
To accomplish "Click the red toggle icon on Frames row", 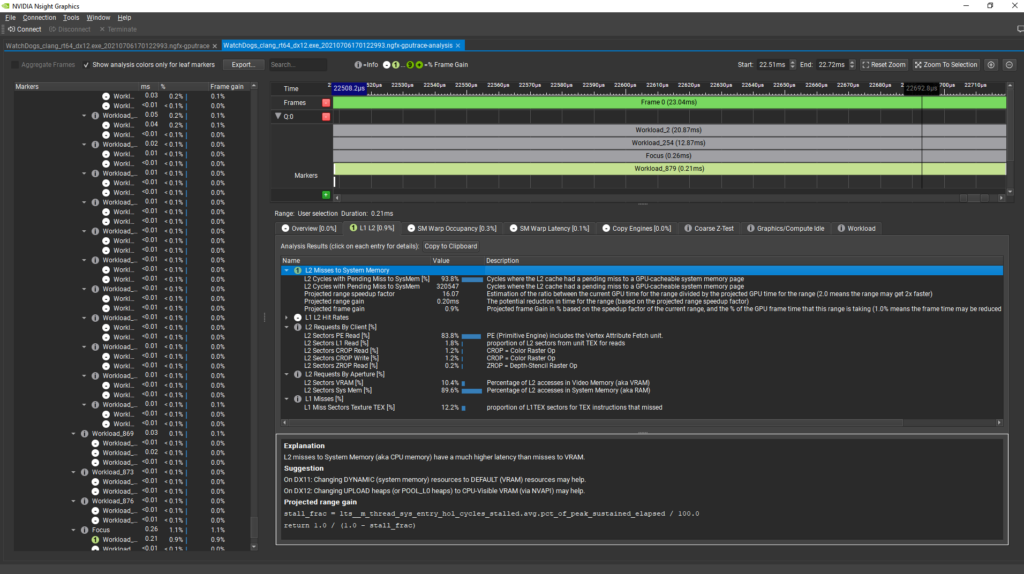I will point(326,103).
